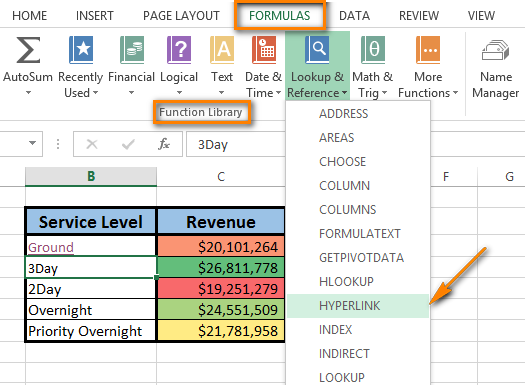Collapse the Lookup & Reference dropdown arrow

pos(345,92)
